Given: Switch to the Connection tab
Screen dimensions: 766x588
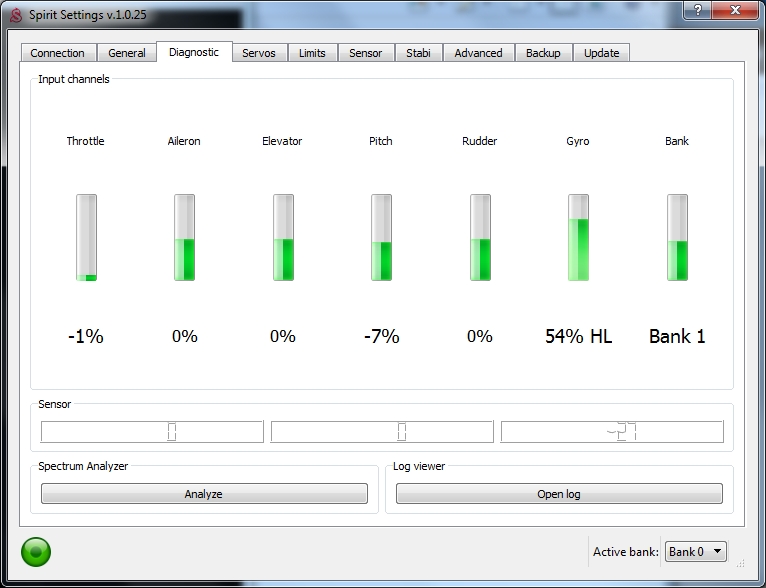Looking at the screenshot, I should point(58,53).
